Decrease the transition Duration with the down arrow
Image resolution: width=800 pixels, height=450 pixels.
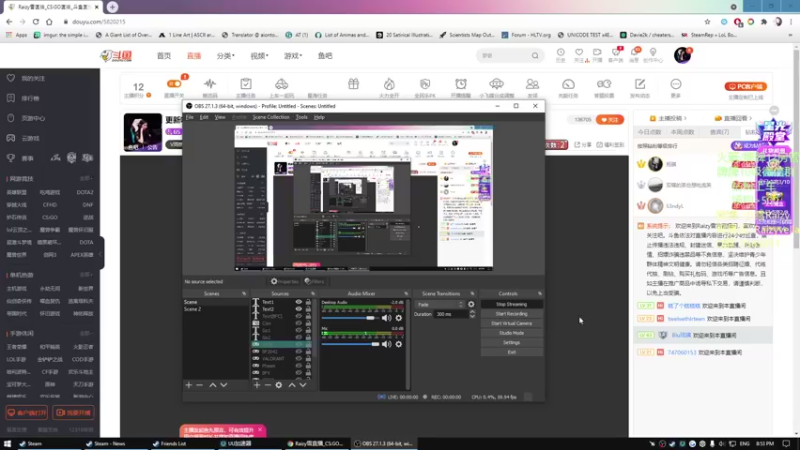click(x=472, y=316)
